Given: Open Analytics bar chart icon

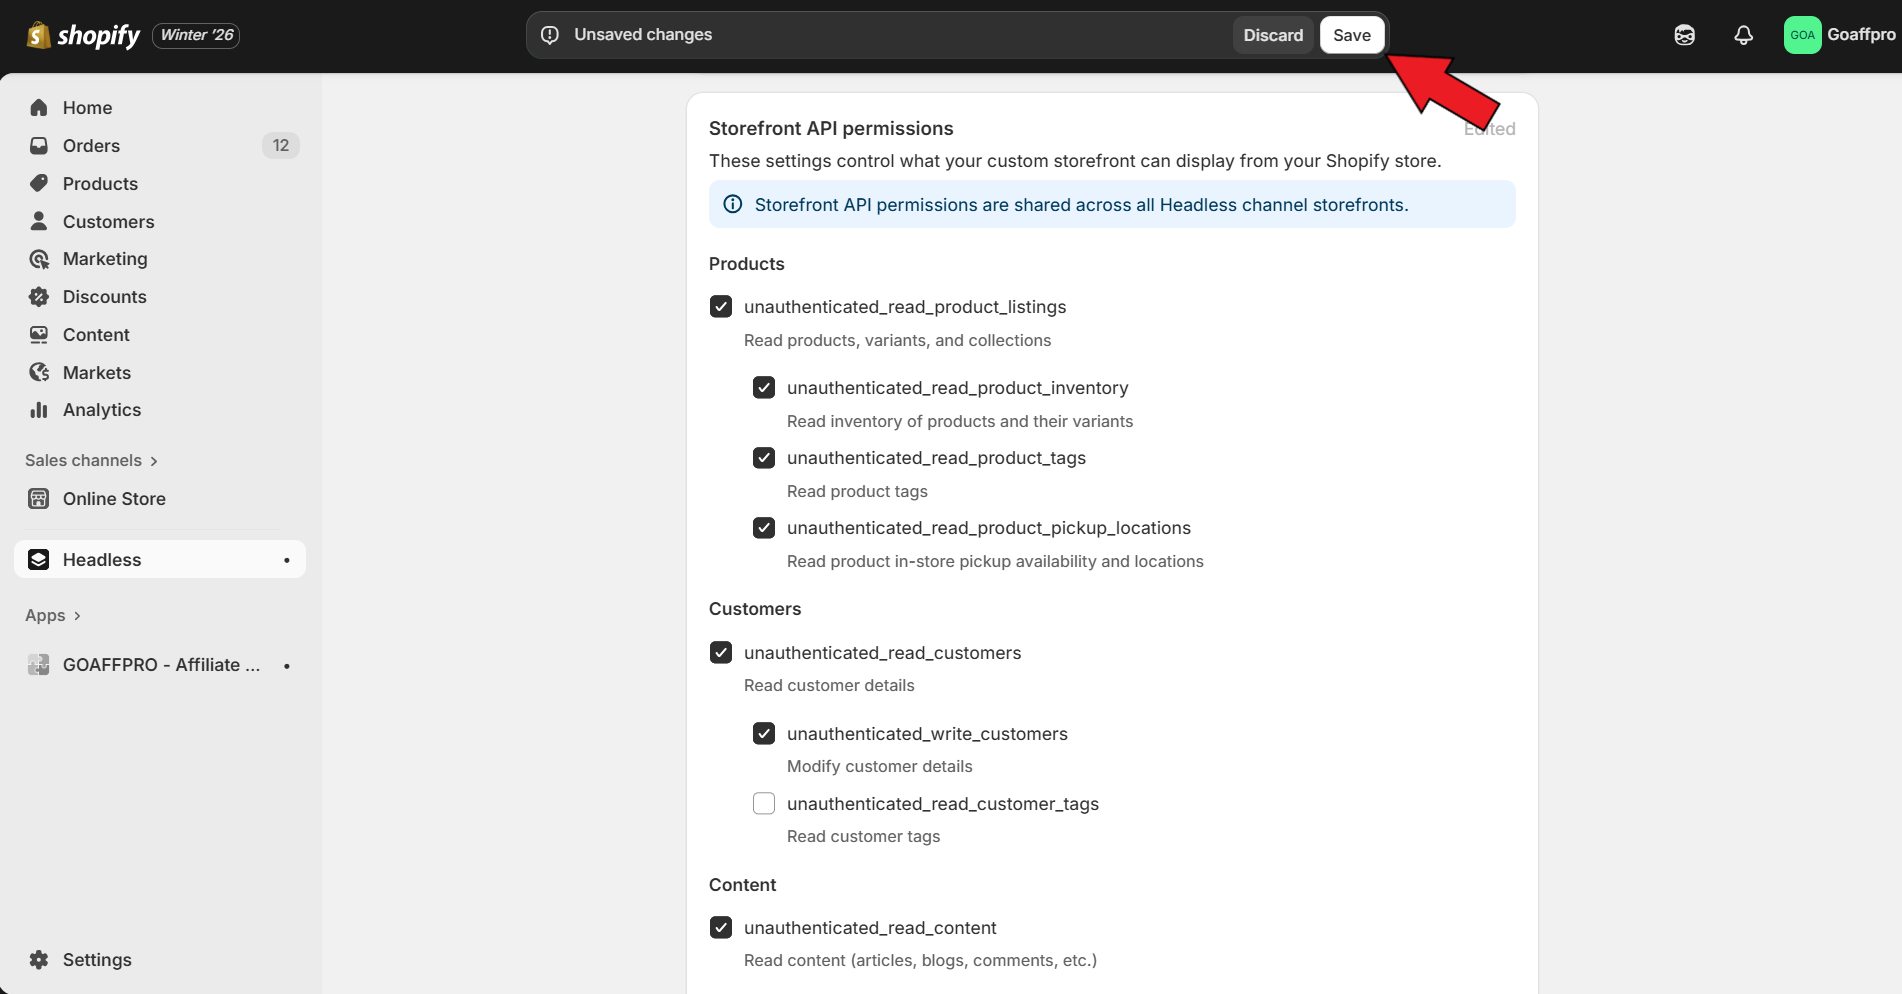Looking at the screenshot, I should (39, 410).
